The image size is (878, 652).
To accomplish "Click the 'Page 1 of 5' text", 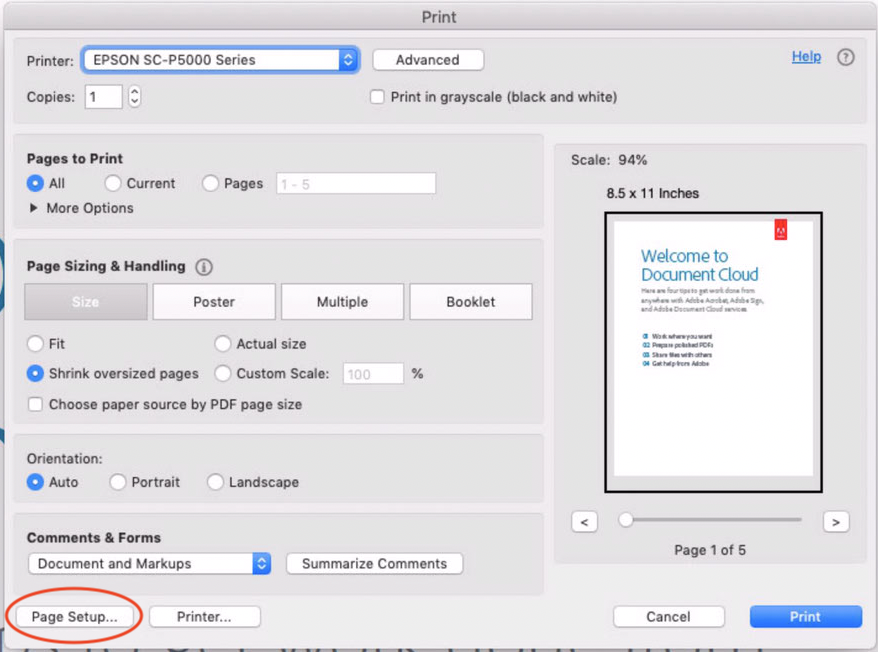I will (710, 550).
